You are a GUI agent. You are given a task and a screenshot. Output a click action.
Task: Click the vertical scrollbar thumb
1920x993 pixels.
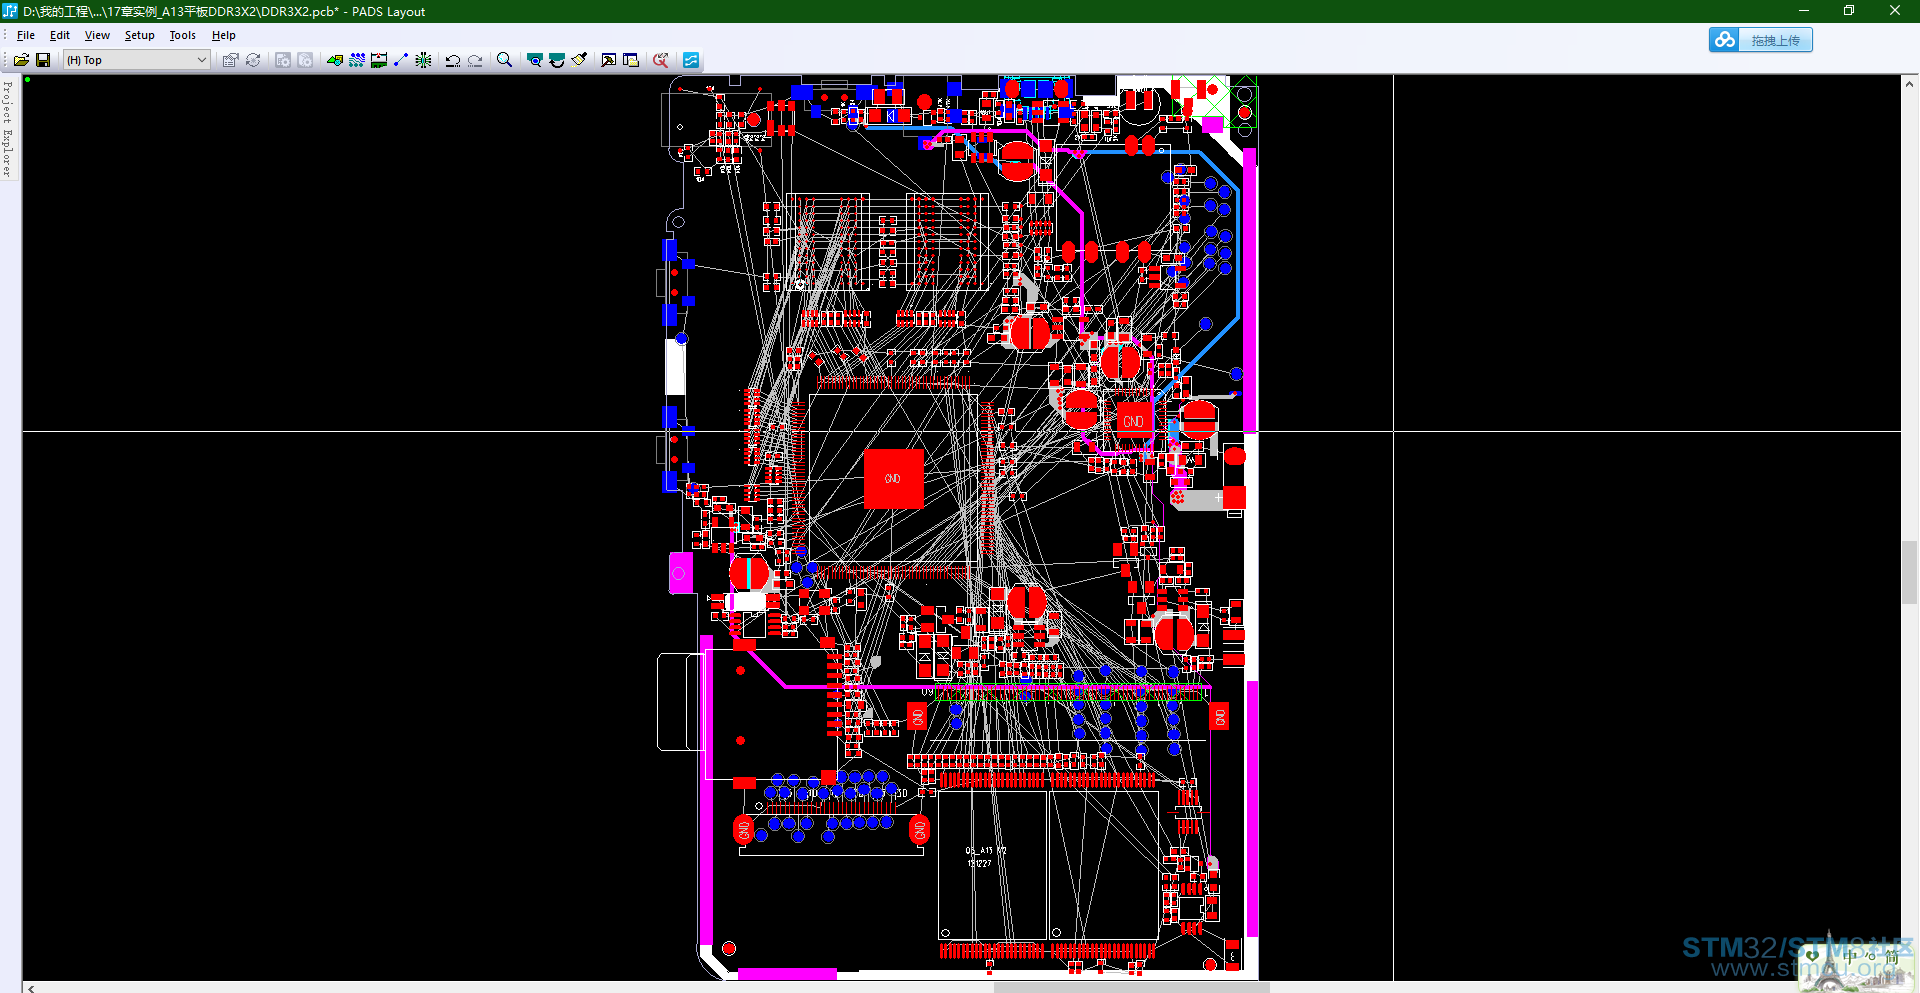pyautogui.click(x=1909, y=572)
